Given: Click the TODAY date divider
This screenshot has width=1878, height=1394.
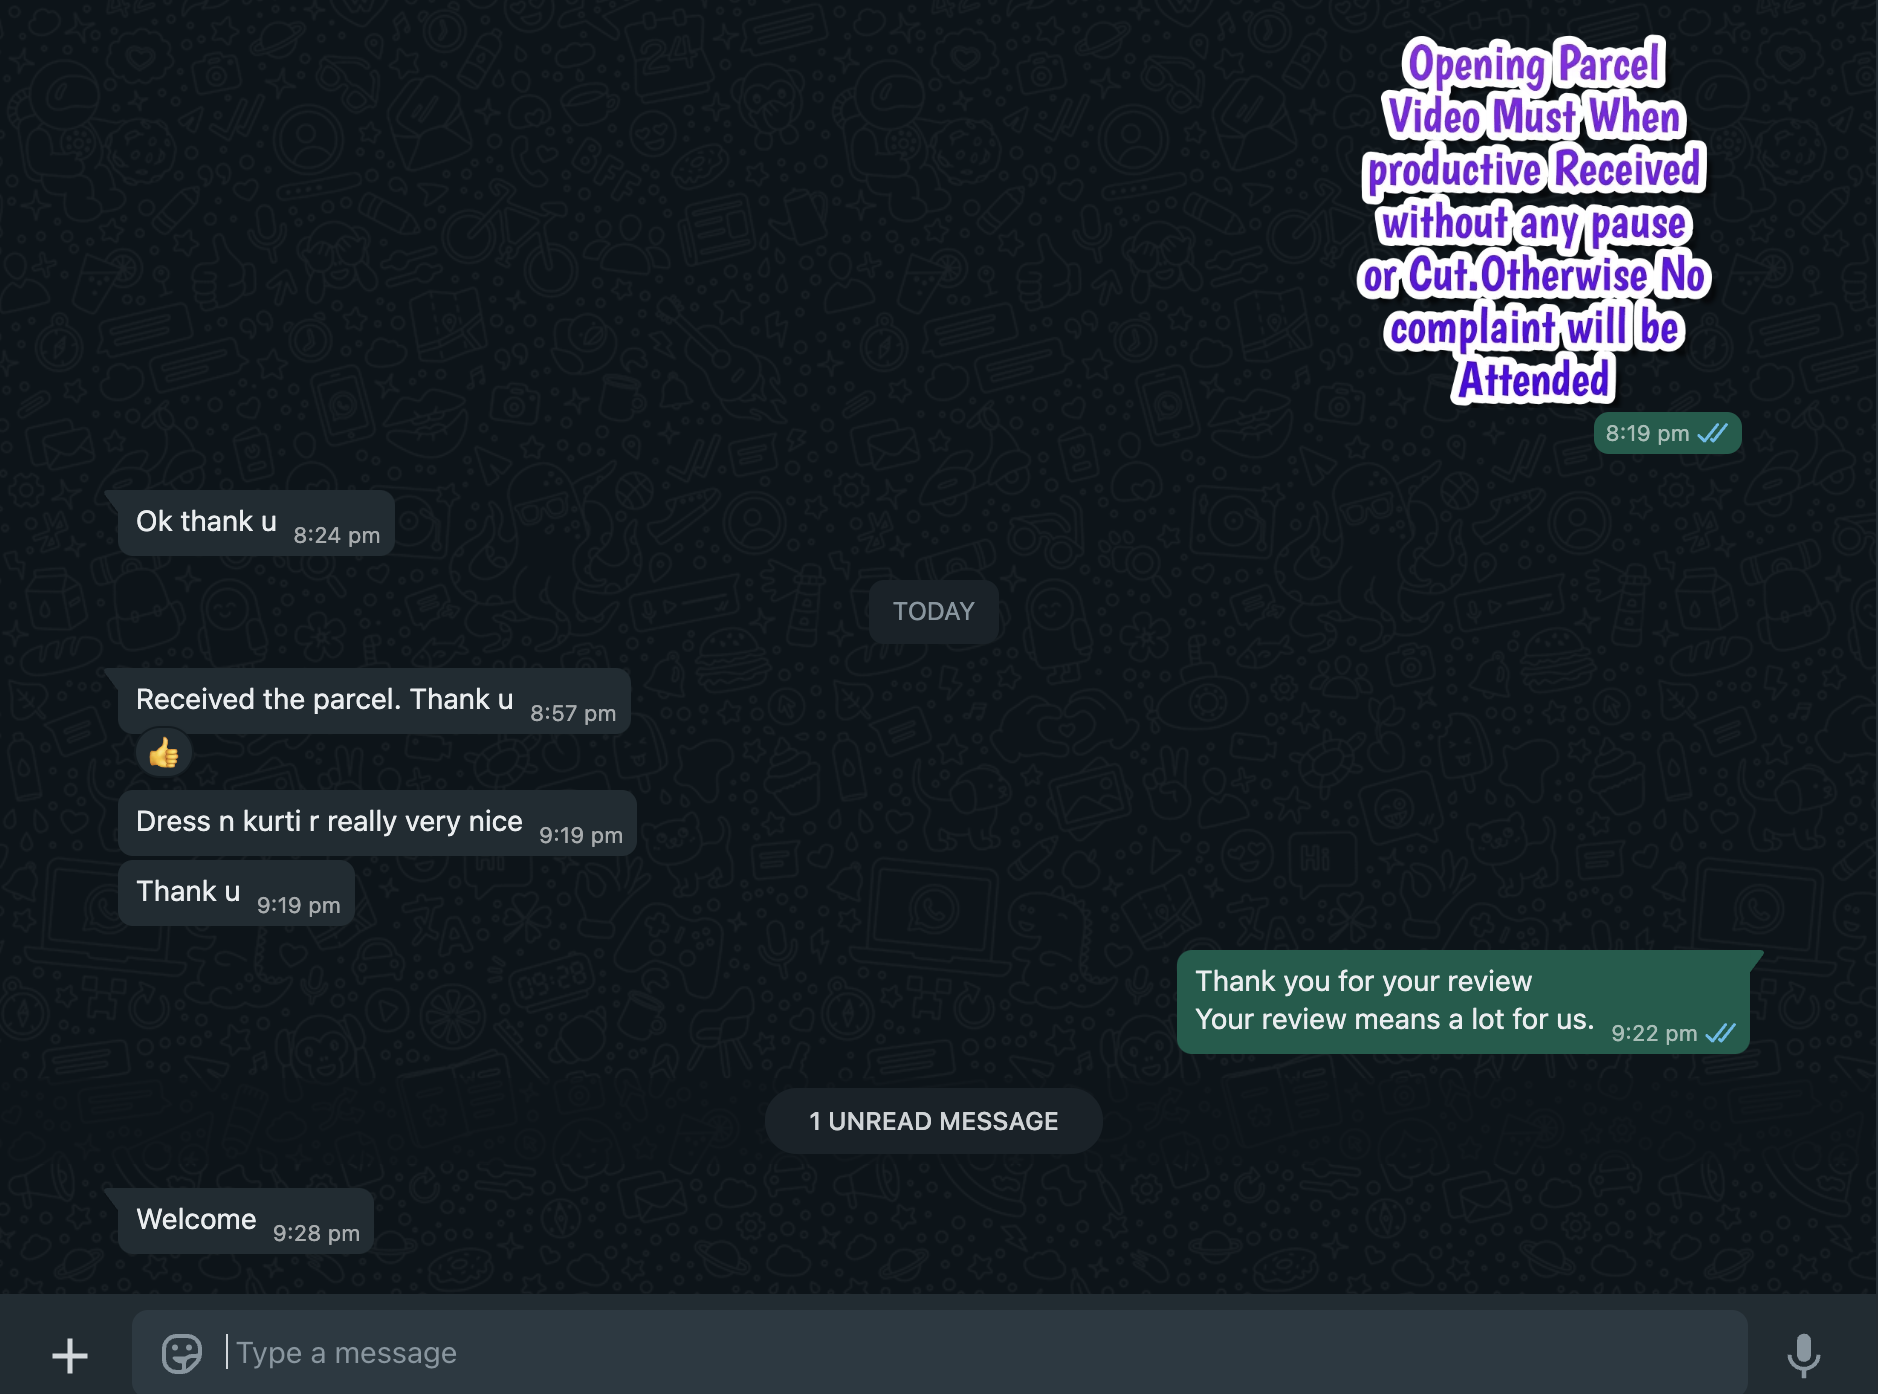Looking at the screenshot, I should point(933,611).
